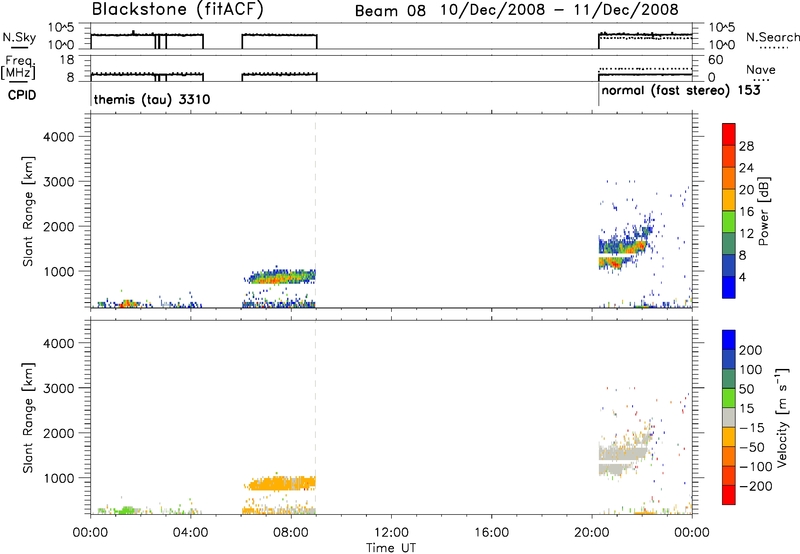Screen dimensions: 800x554
Task: Click the "CPID" row label
Action: pos(22,95)
